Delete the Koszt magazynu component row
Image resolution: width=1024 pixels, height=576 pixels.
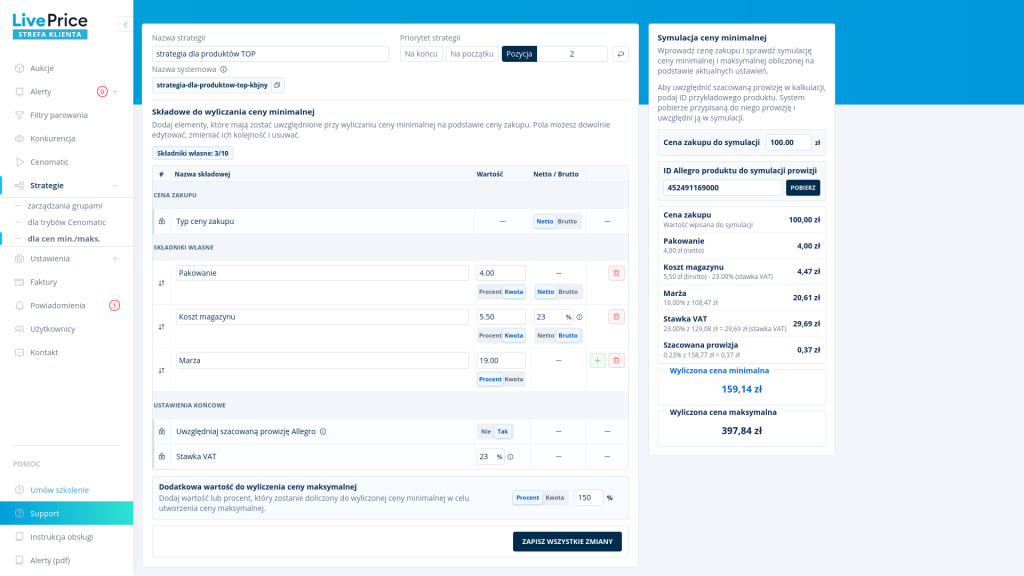click(x=616, y=317)
